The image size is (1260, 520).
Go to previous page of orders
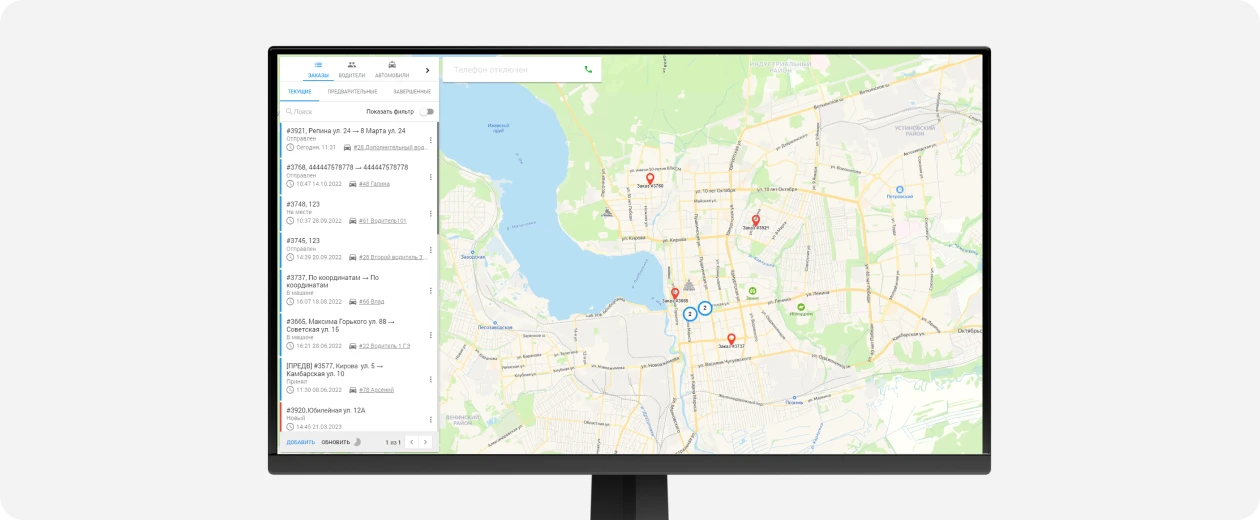(411, 442)
